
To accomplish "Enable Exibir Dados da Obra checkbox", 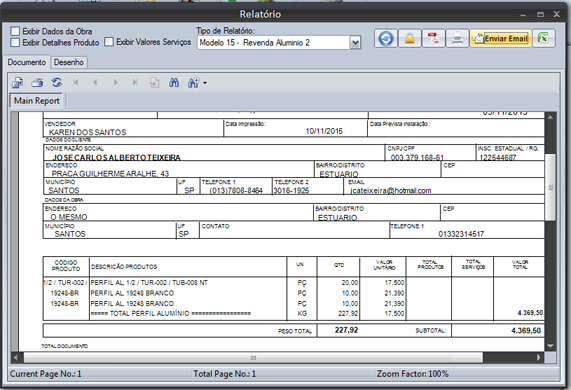I will coord(15,31).
